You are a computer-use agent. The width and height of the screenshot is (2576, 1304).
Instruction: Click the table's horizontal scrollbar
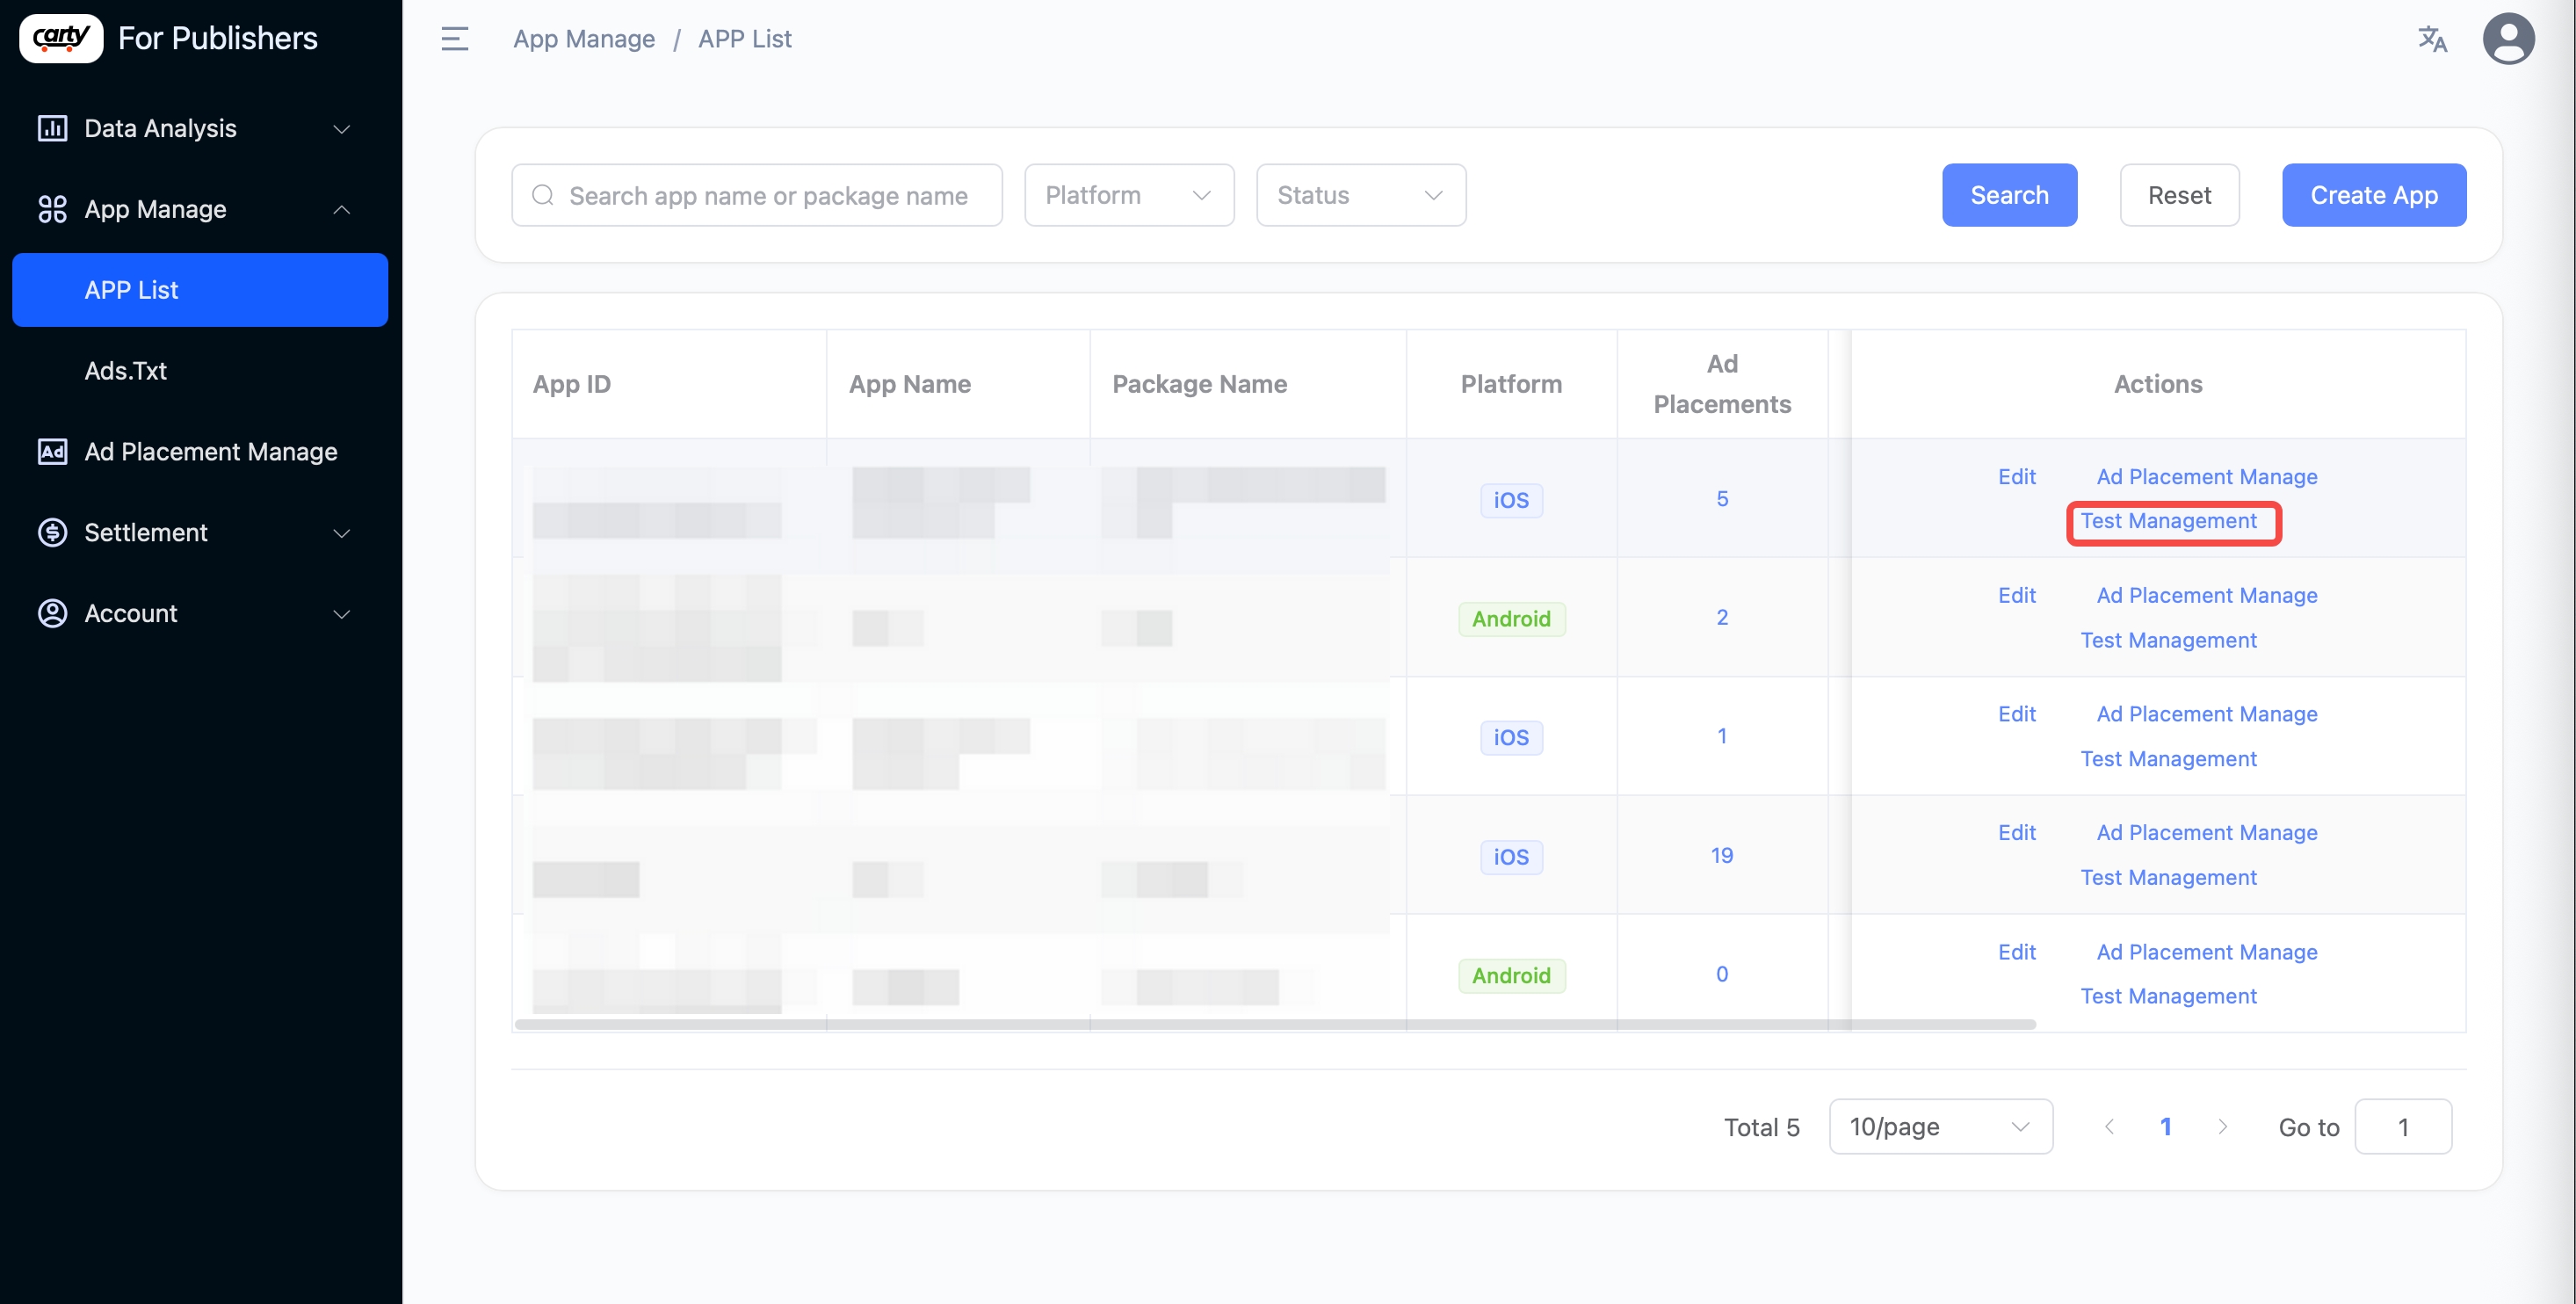(1275, 1024)
